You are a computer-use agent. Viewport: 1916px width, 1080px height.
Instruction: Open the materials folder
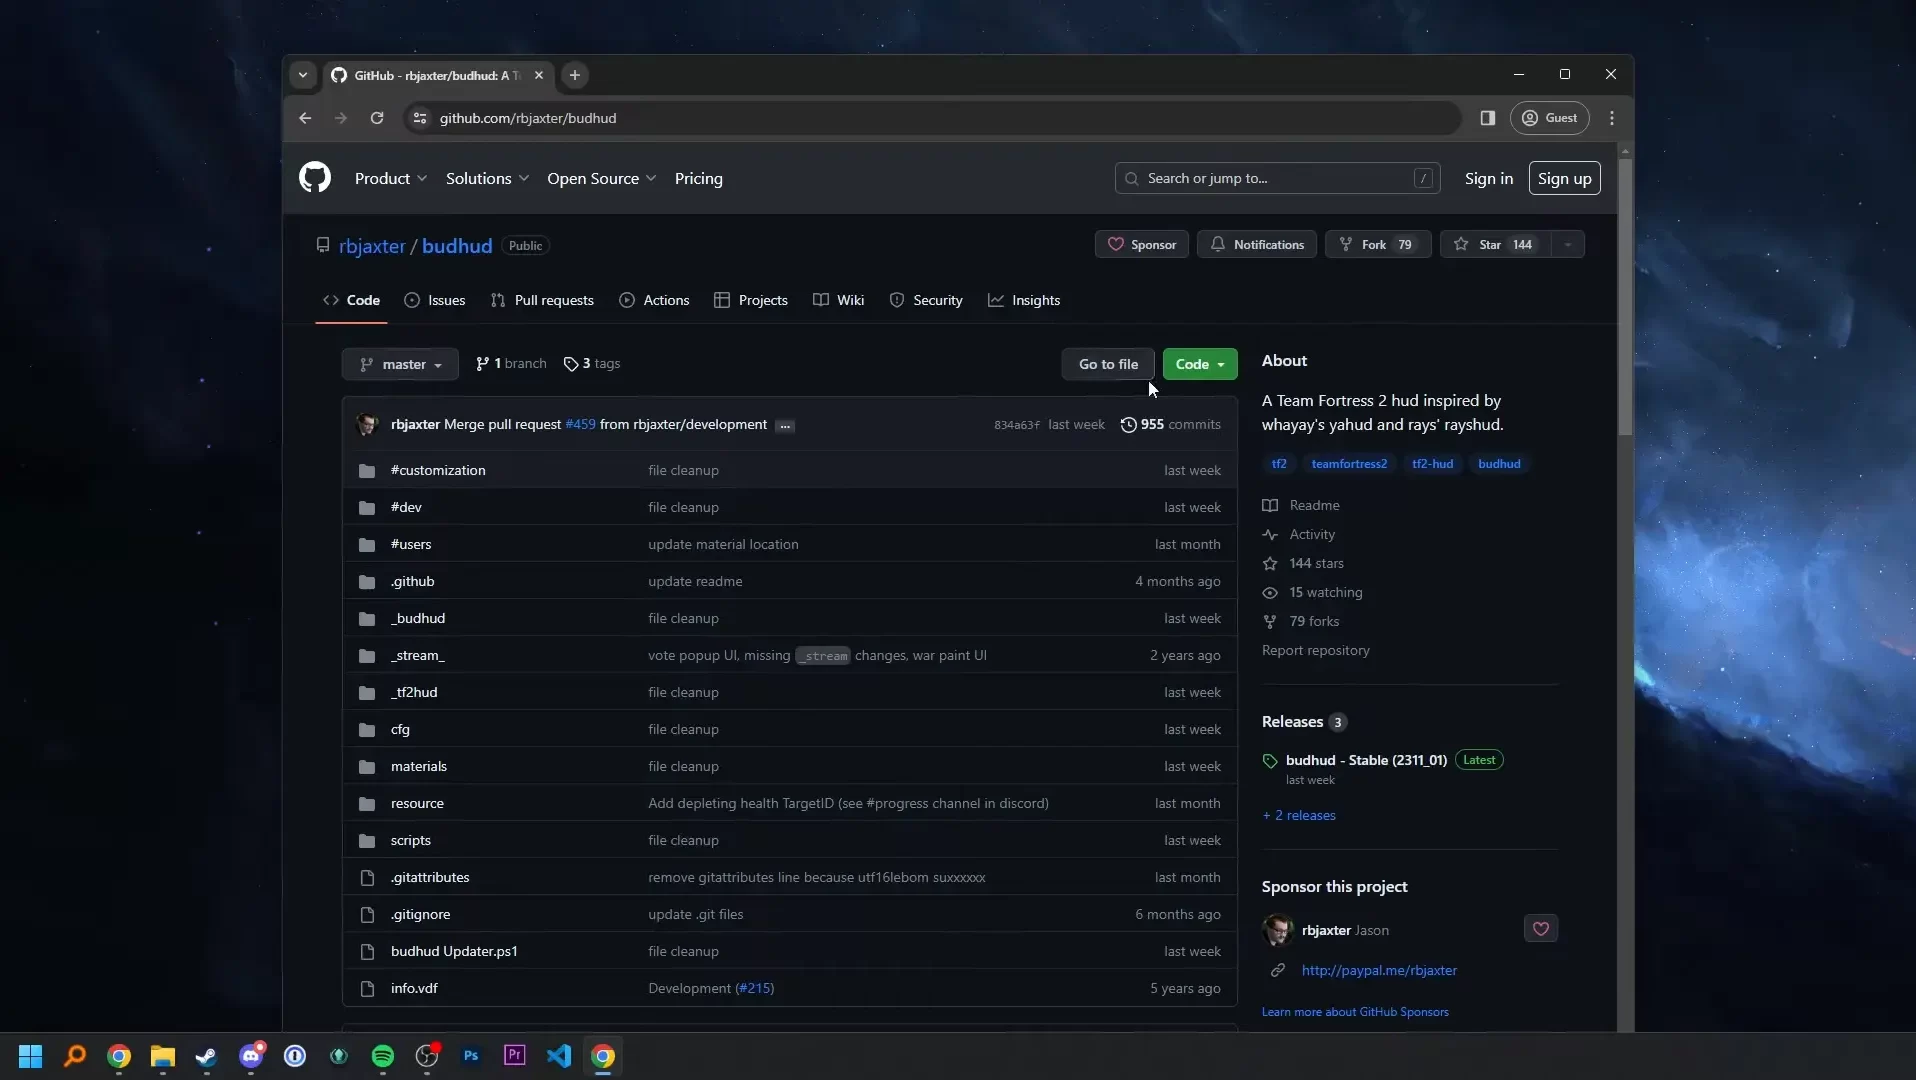[x=419, y=766]
